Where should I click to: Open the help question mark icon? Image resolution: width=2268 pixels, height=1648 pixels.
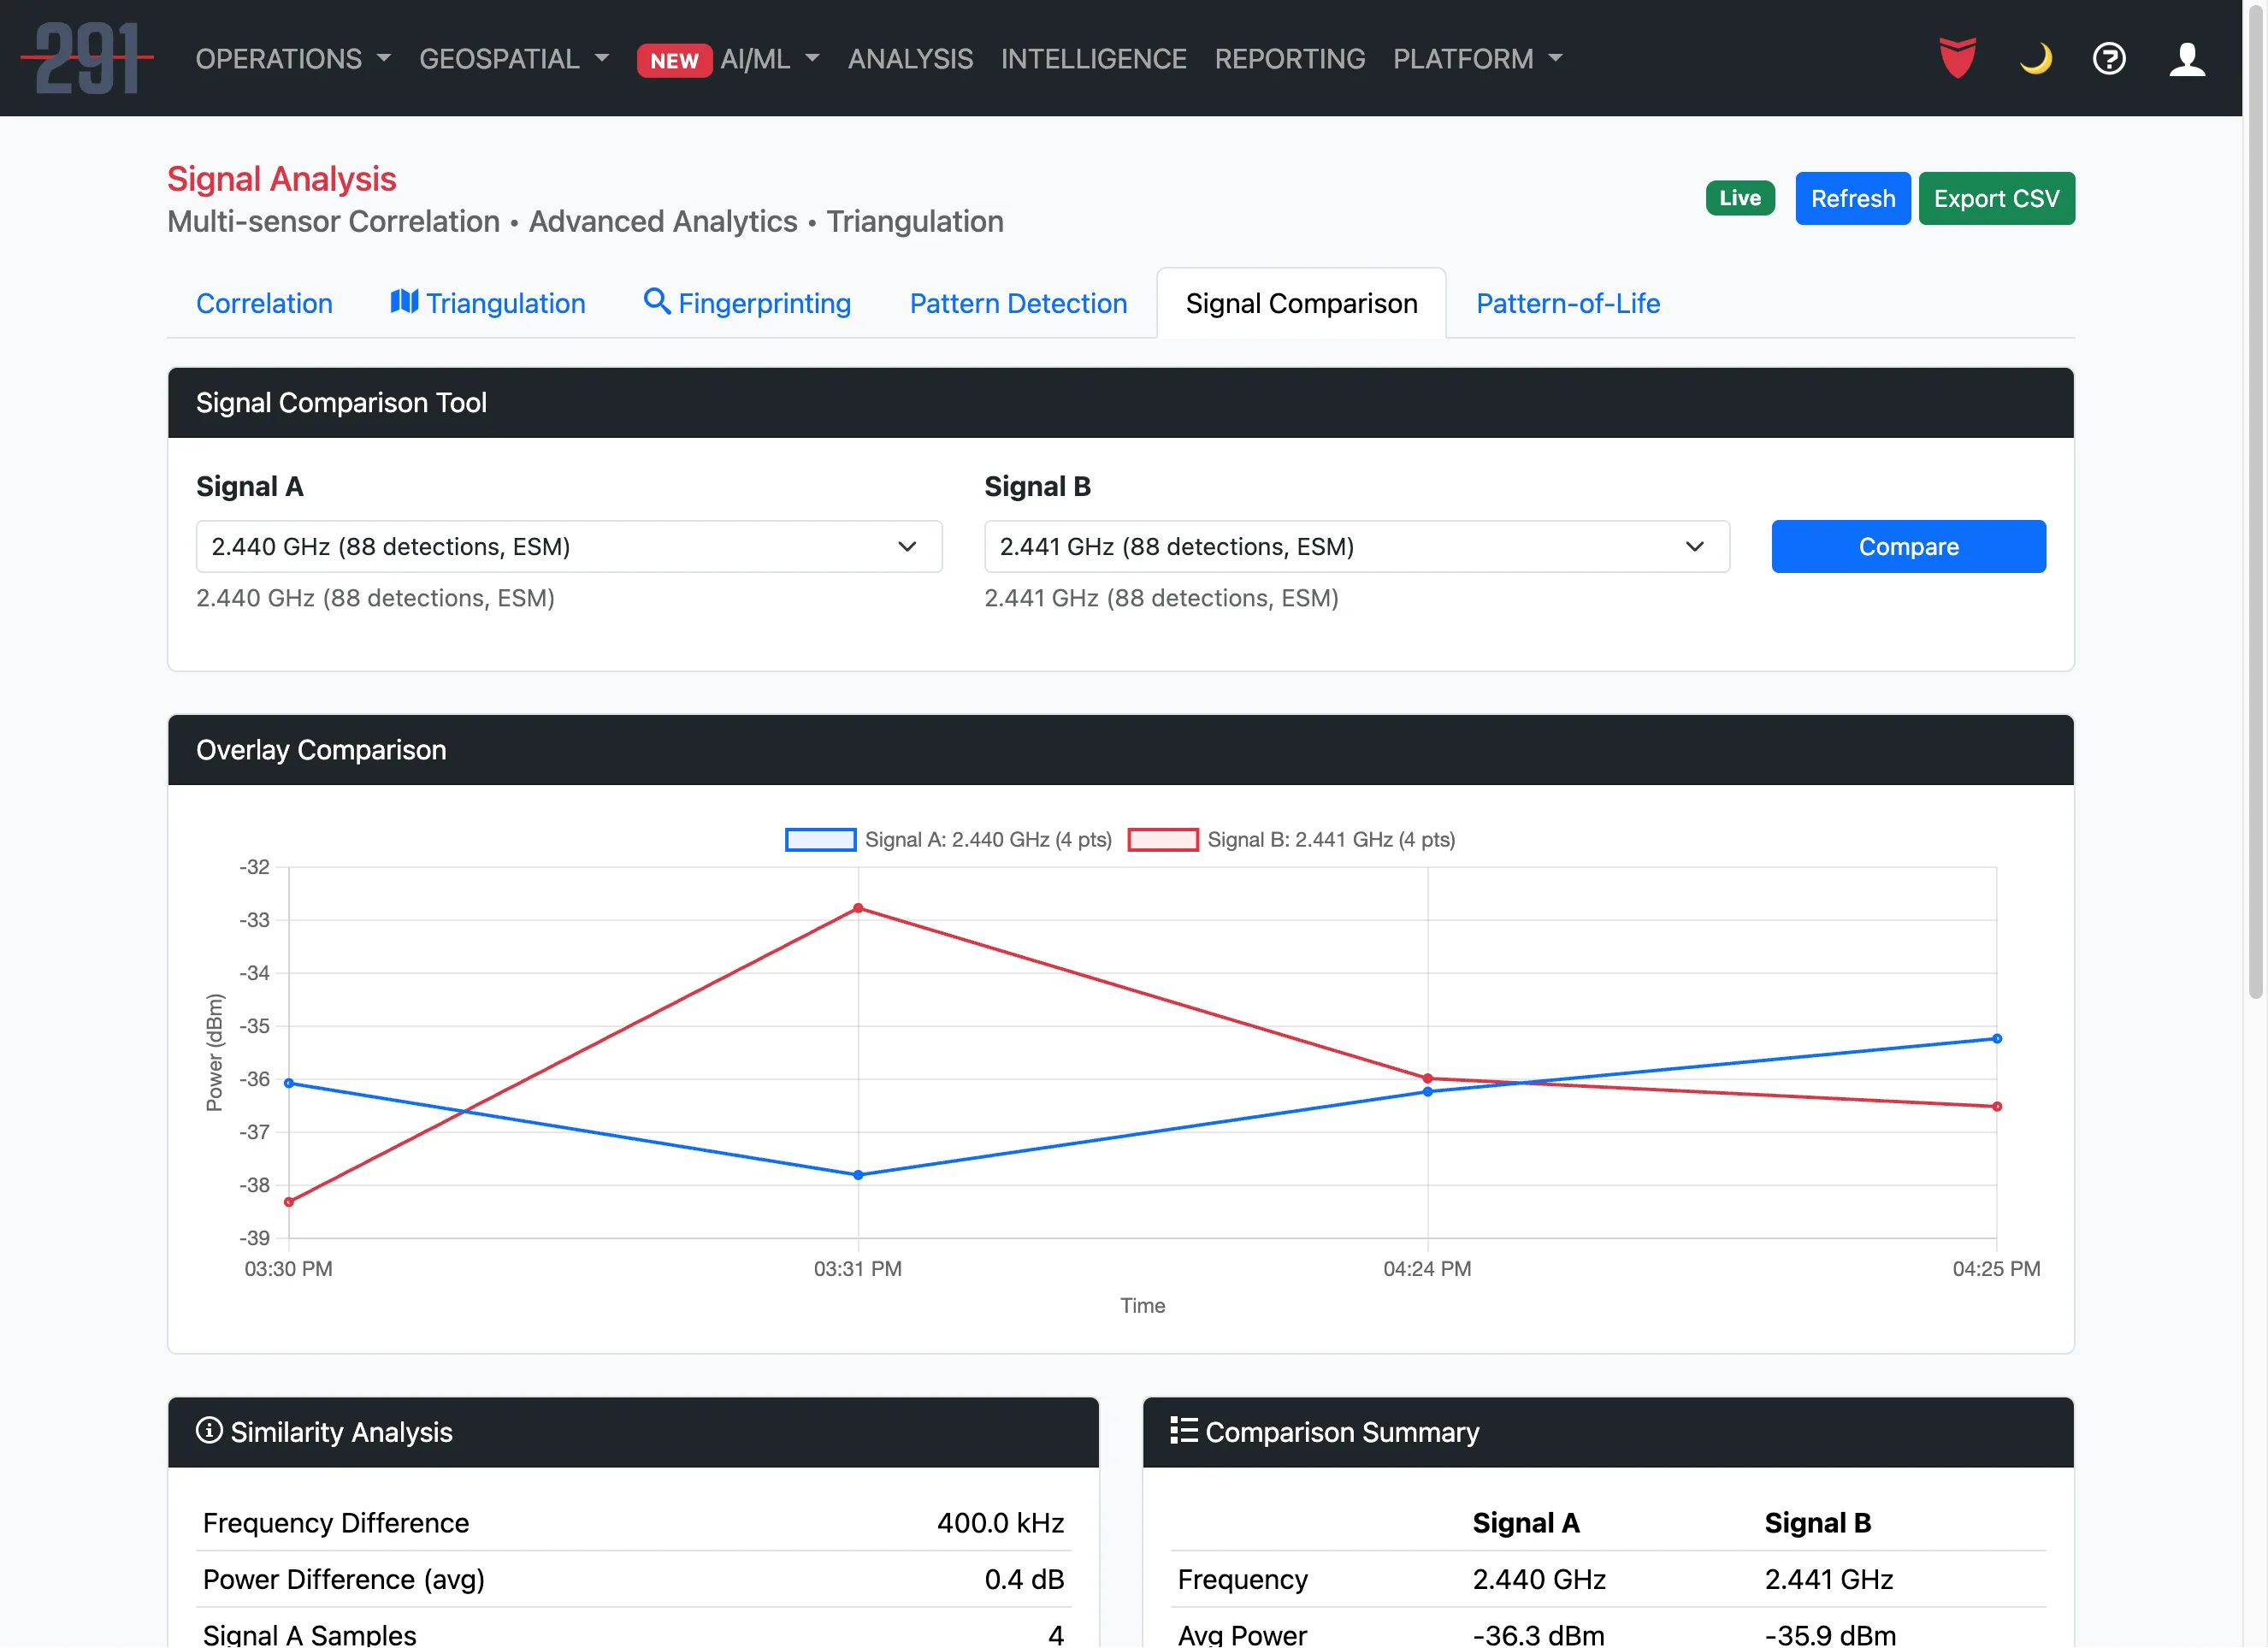tap(2109, 58)
